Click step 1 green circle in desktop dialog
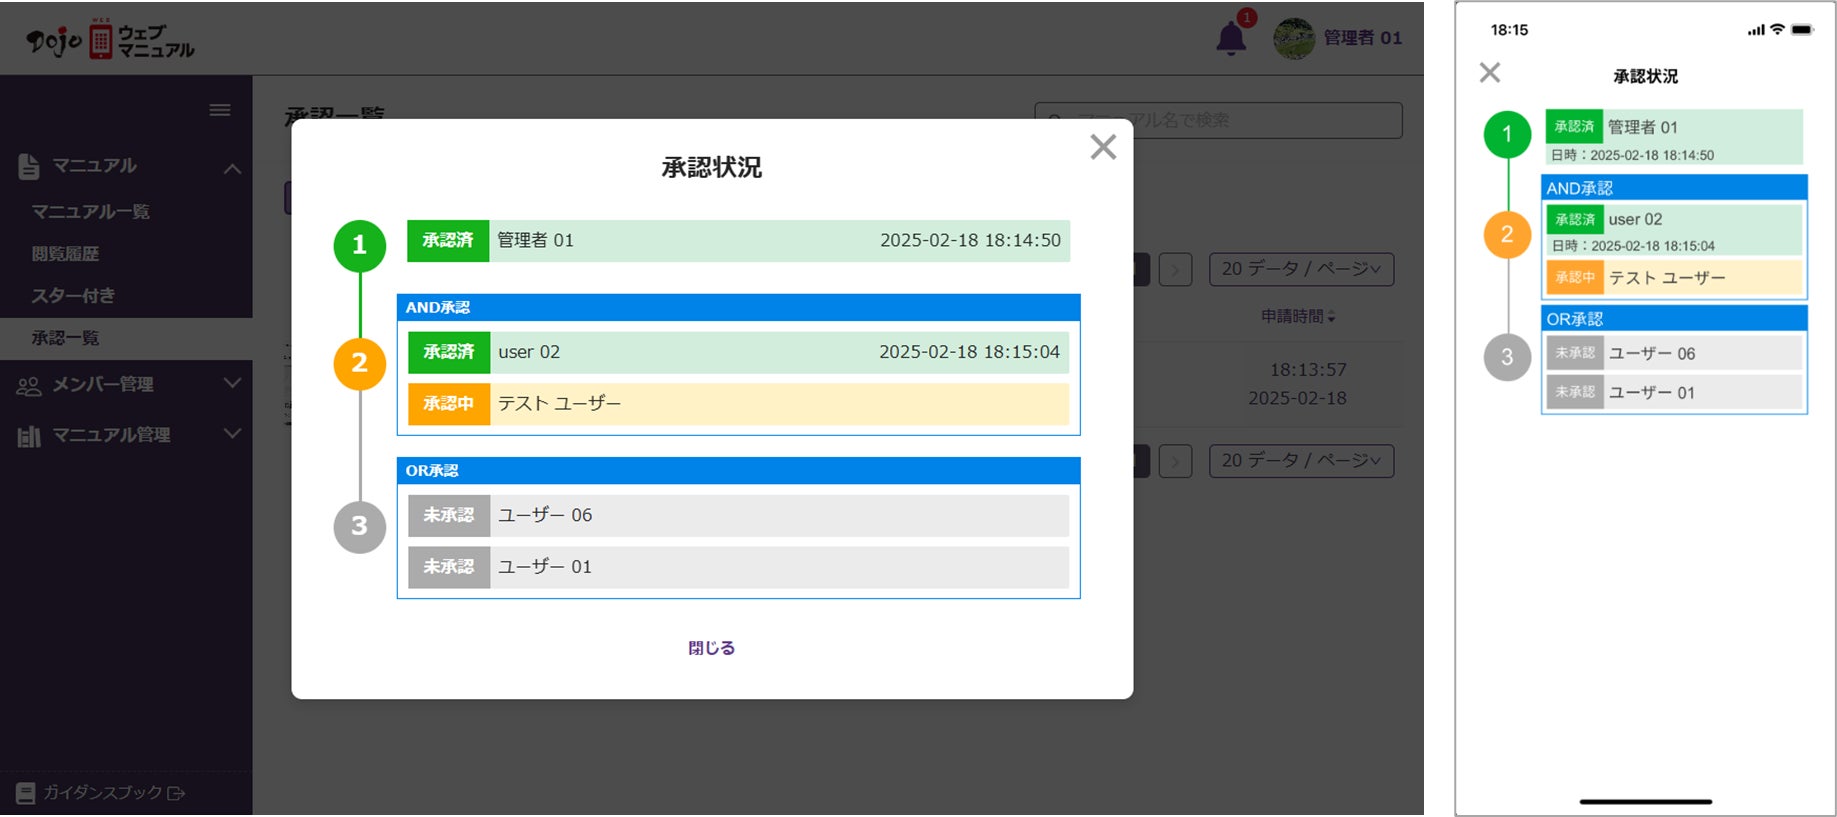The width and height of the screenshot is (1837, 817). tap(360, 246)
